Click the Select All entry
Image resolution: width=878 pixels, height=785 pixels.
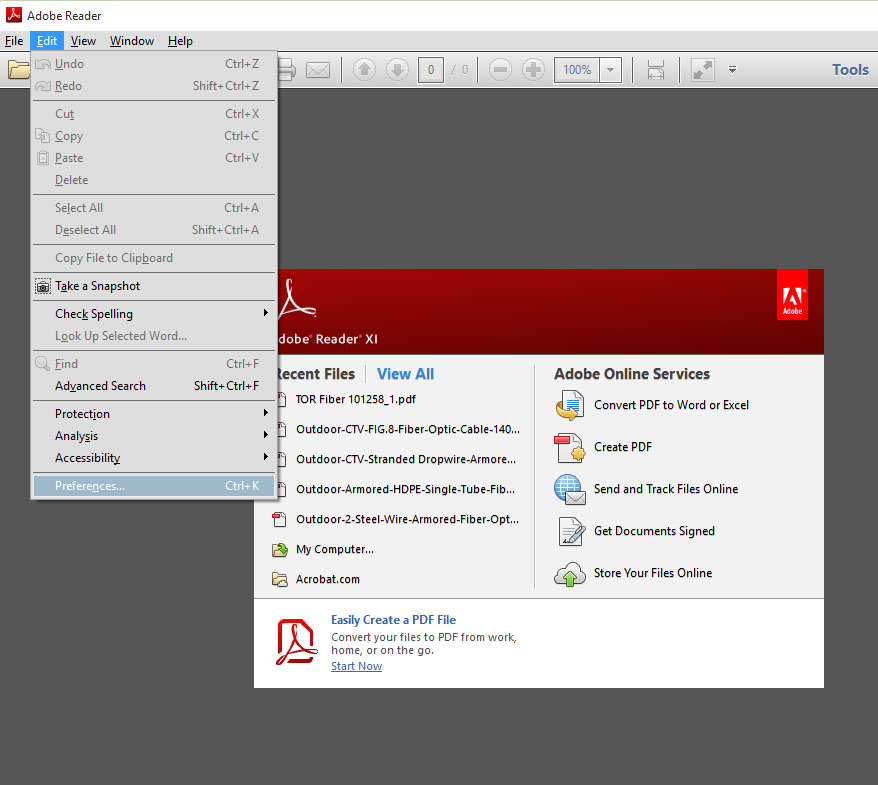point(154,208)
